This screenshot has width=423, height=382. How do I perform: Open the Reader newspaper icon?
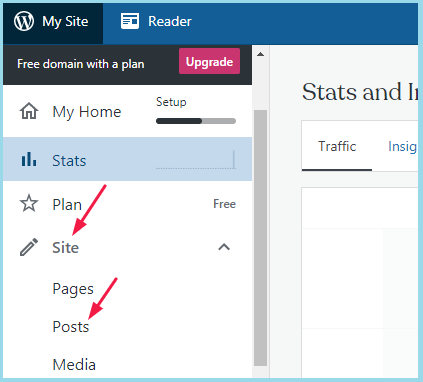point(130,21)
